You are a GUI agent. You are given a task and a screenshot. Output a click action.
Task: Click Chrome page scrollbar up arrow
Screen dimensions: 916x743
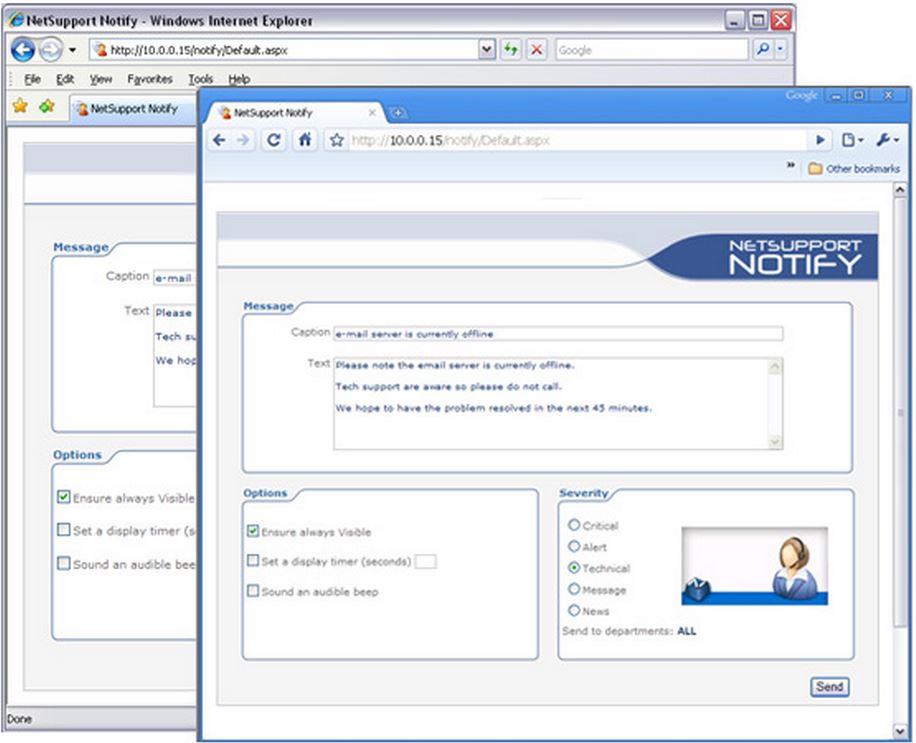point(900,190)
